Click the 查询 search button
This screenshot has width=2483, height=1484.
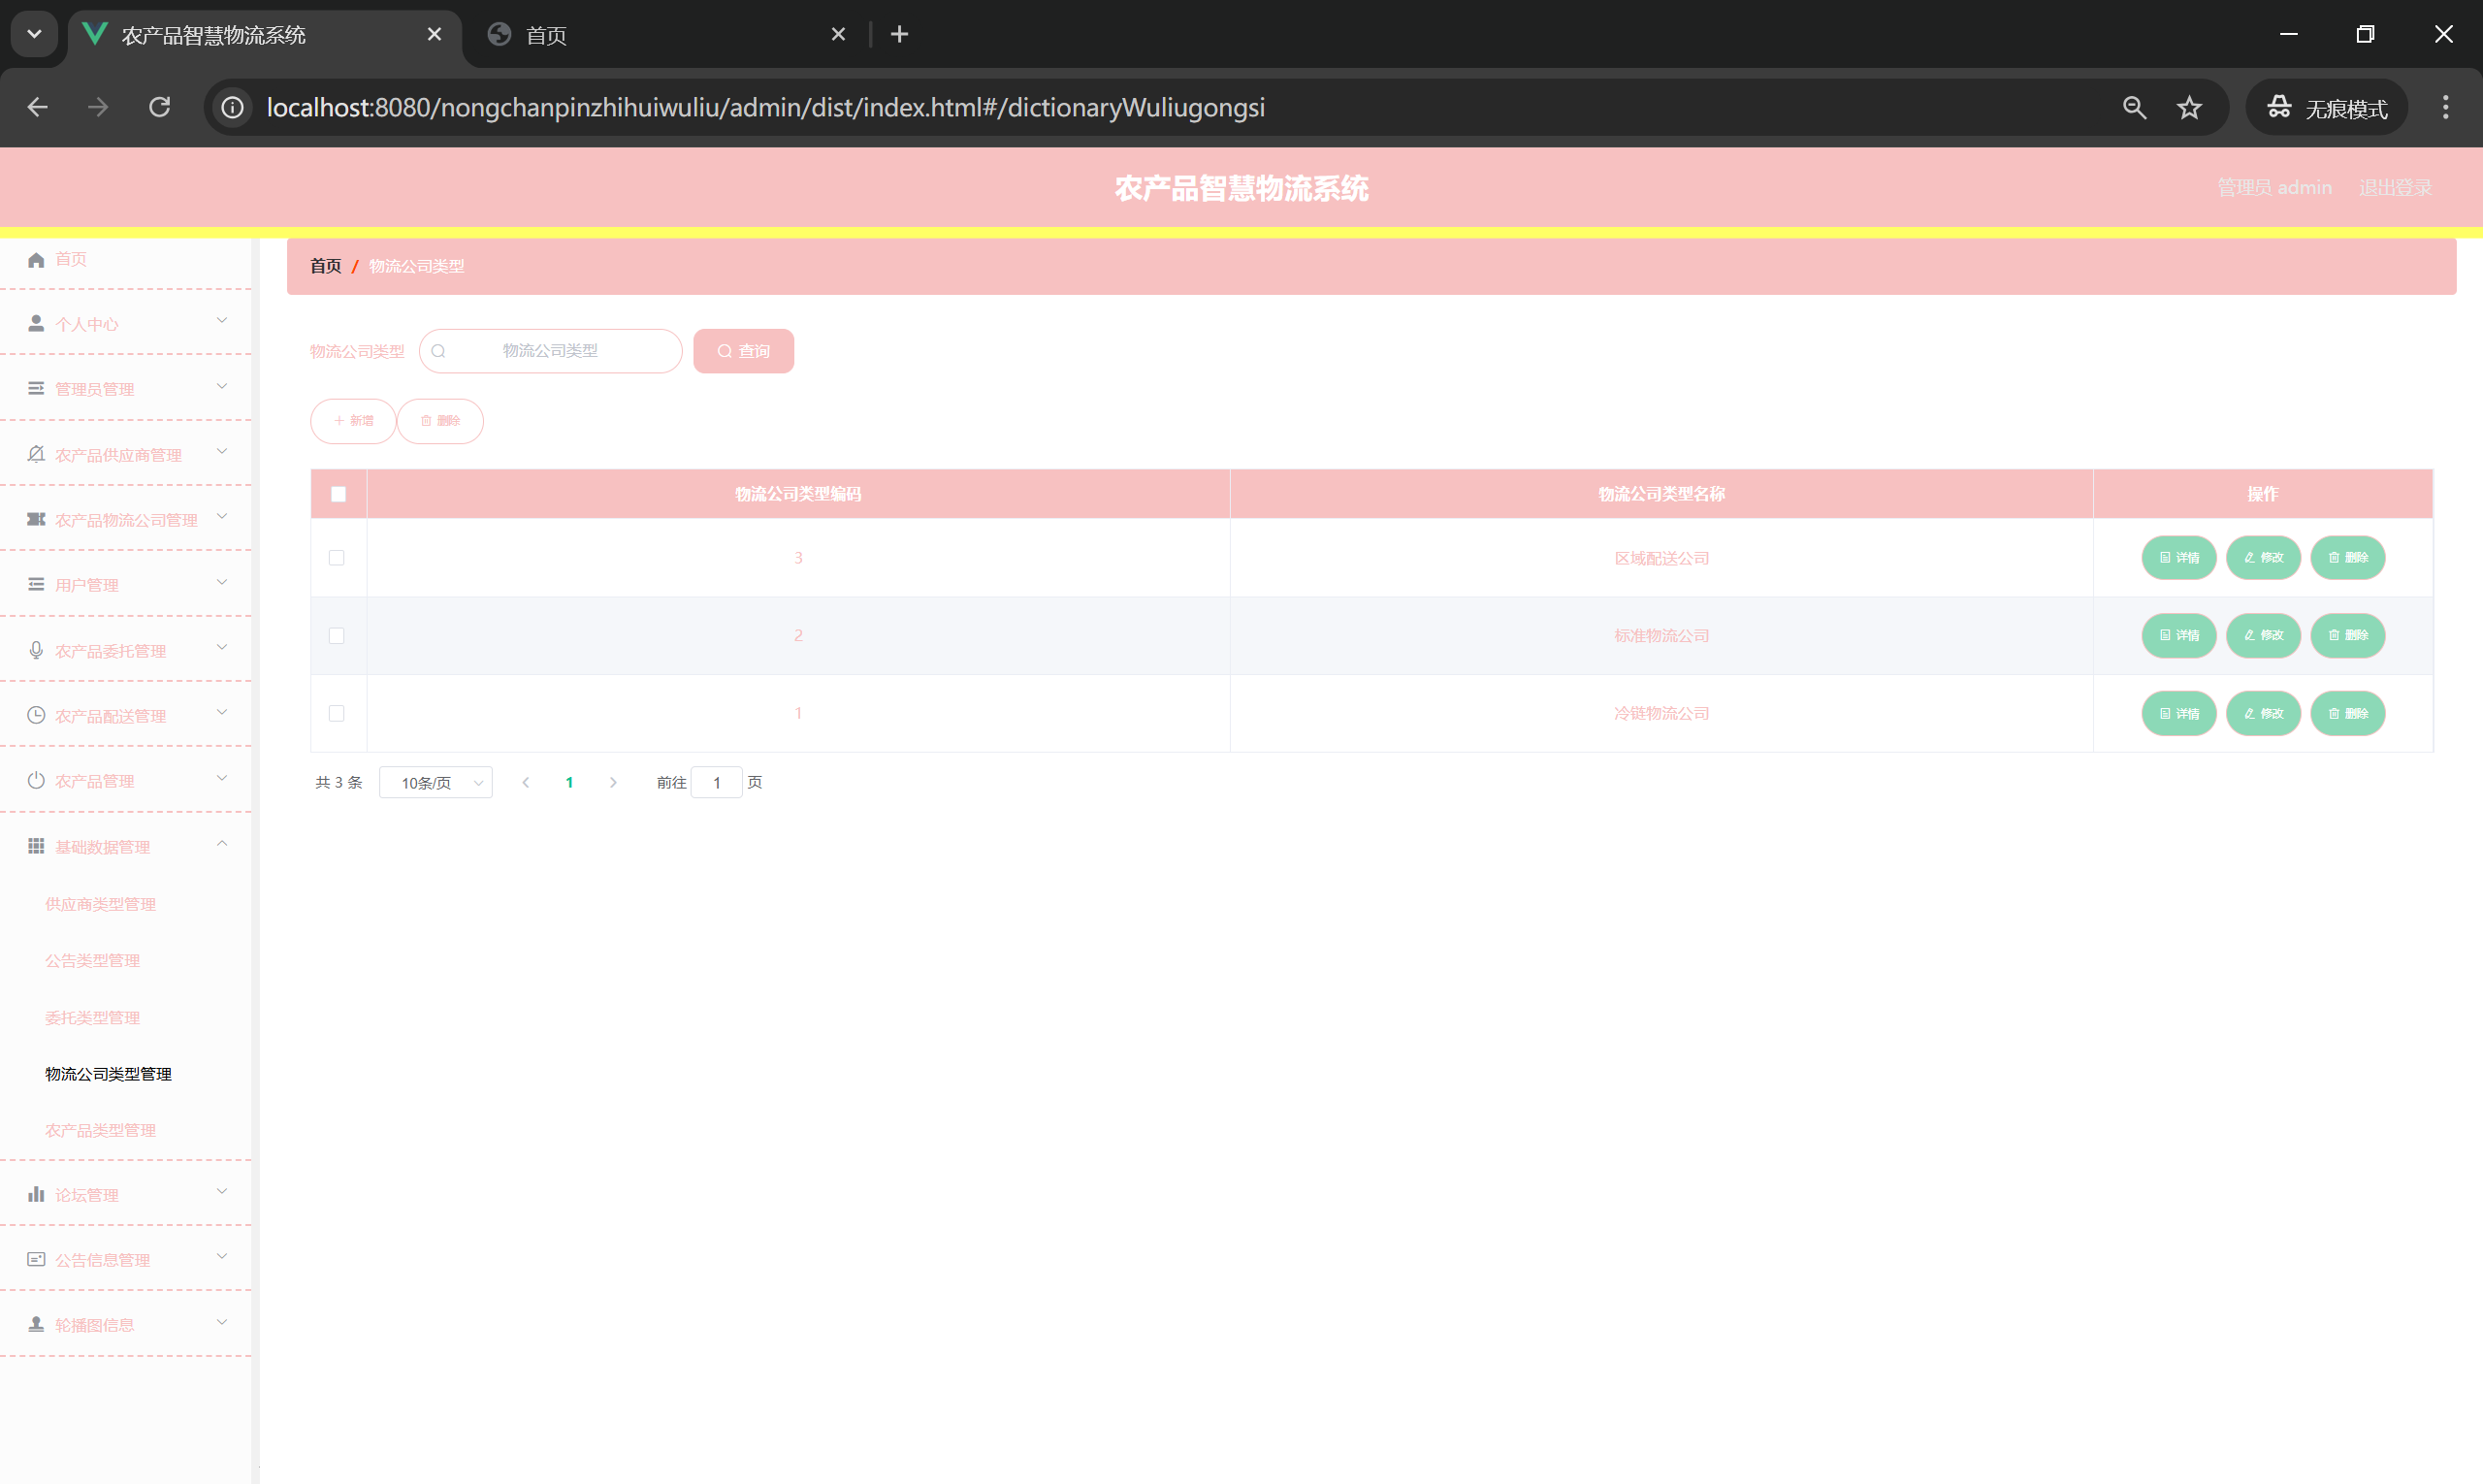click(x=743, y=351)
